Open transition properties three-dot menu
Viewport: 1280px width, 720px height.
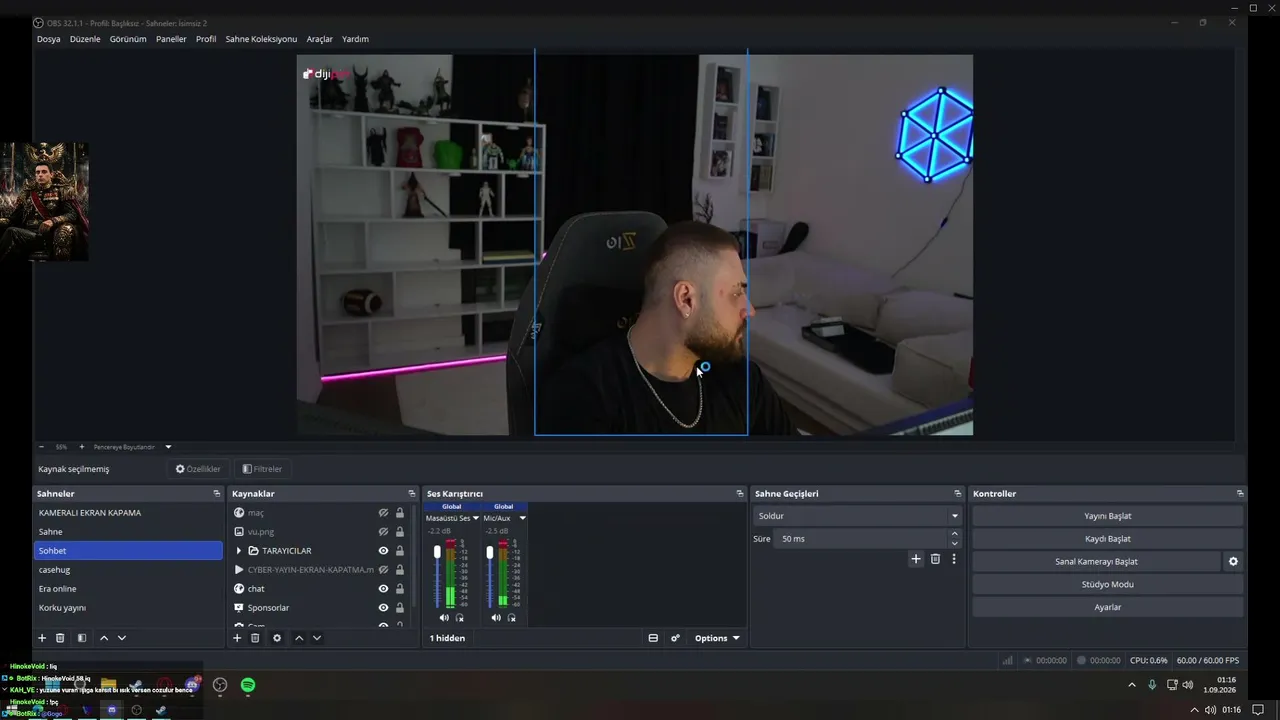coord(954,559)
